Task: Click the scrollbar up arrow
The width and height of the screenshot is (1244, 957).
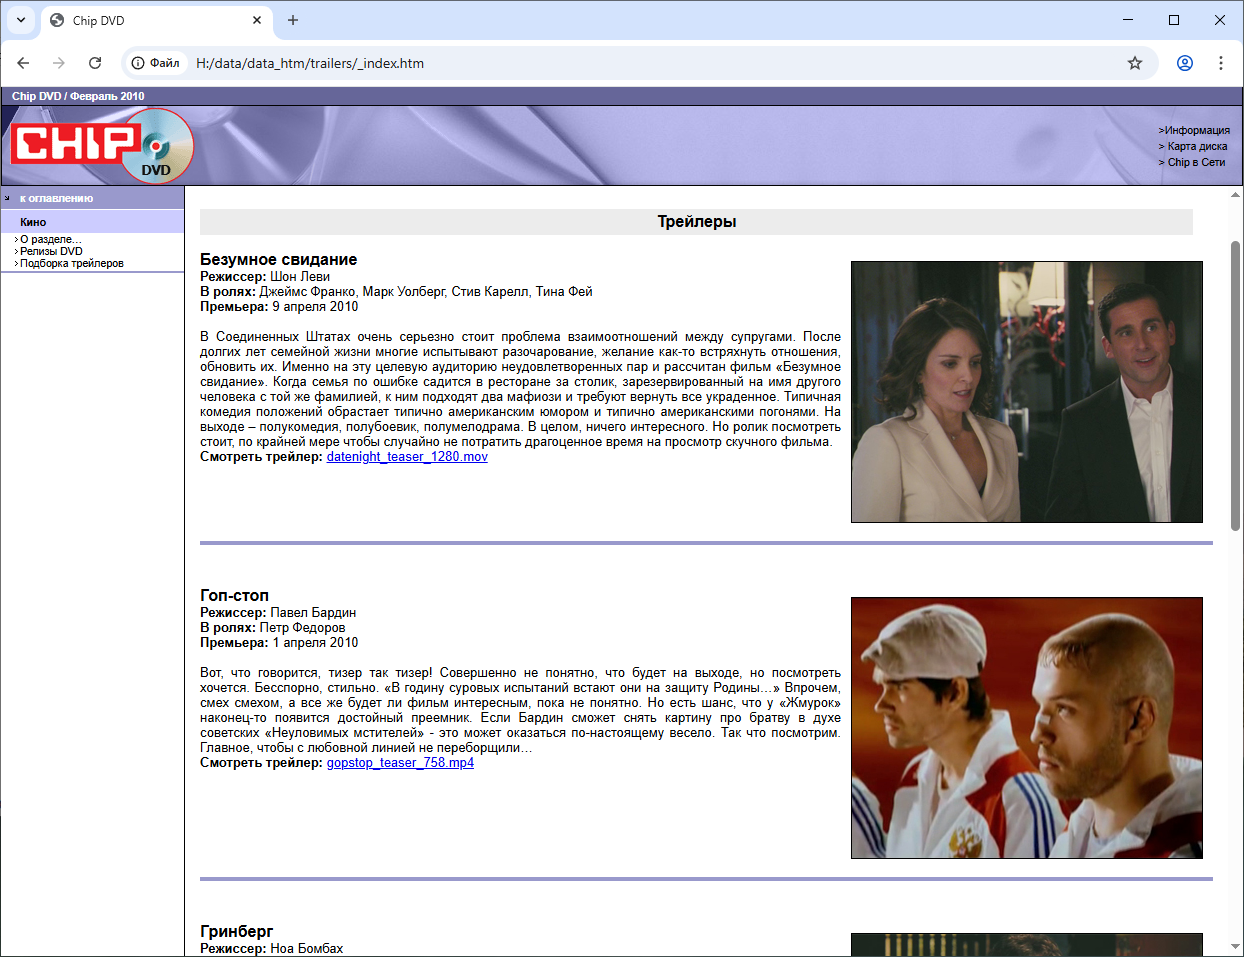Action: click(1236, 195)
